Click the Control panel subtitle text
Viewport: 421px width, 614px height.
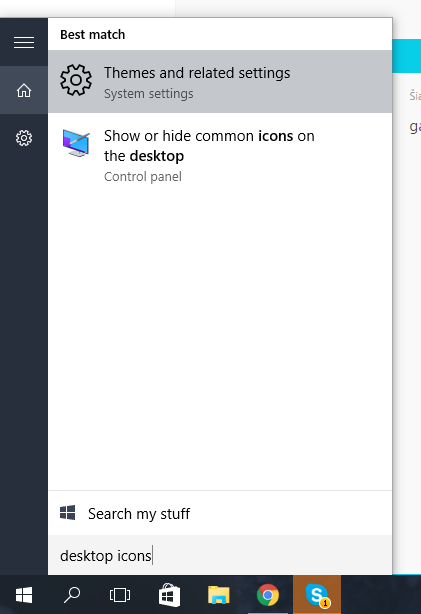143,177
